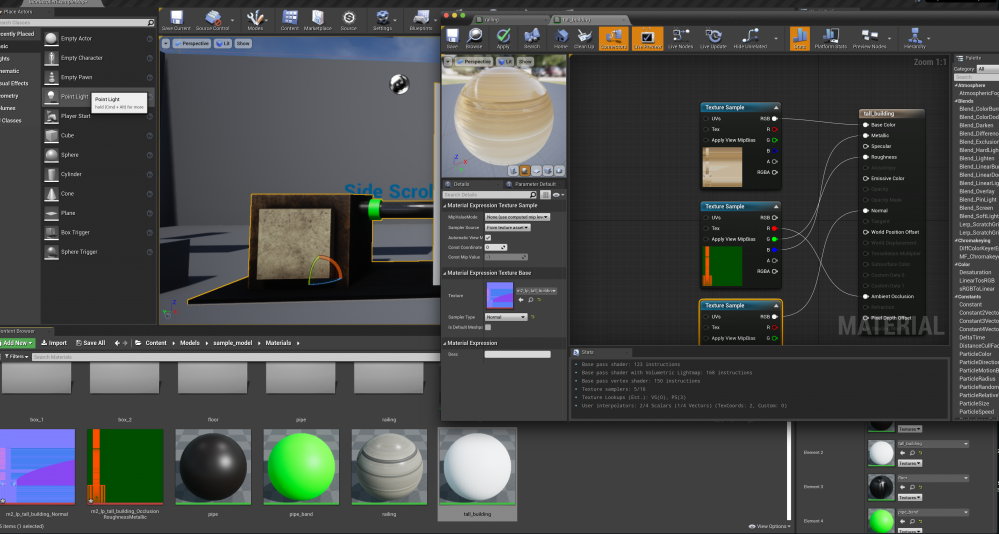999x534 pixels.
Task: Collapse Material Expression Texture Sample section
Action: click(445, 206)
